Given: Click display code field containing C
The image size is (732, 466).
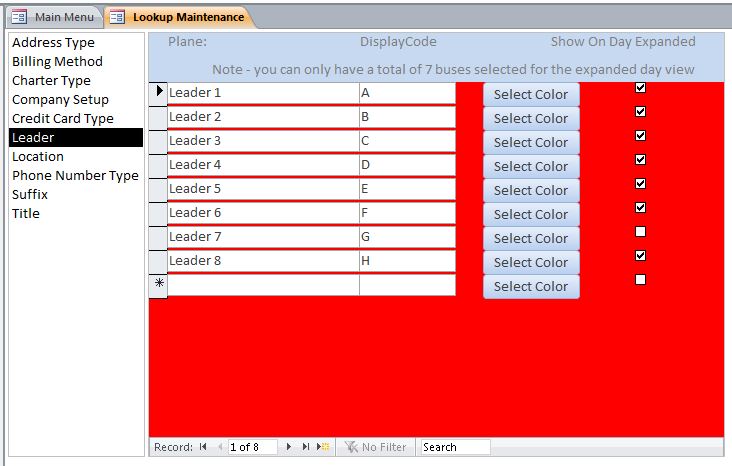Looking at the screenshot, I should [408, 141].
